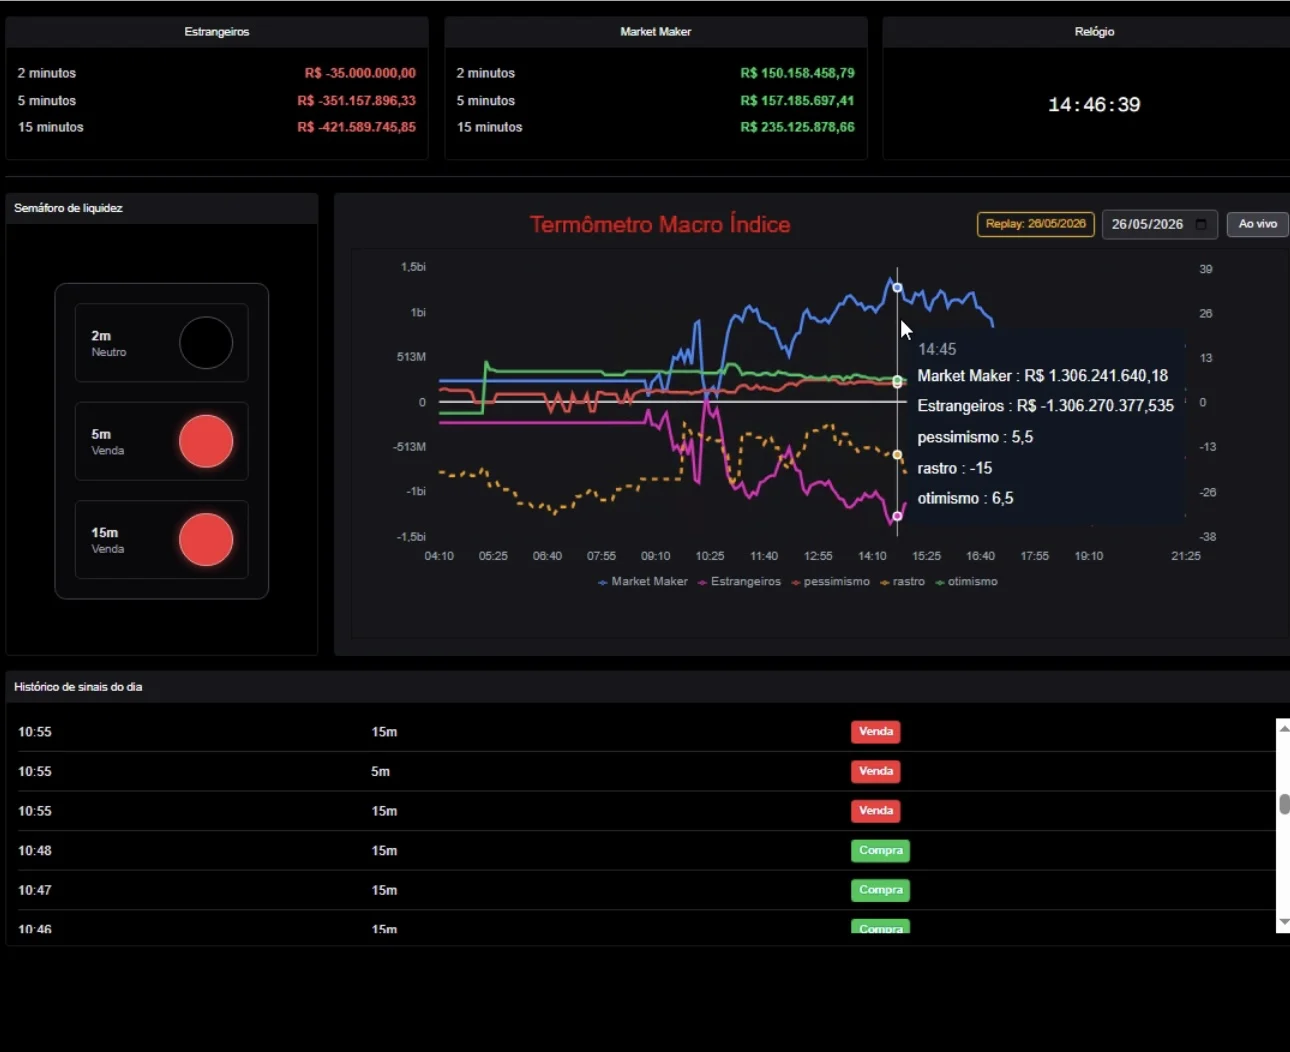Click the signal history scrollbar thumb
This screenshot has height=1052, width=1290.
tap(1284, 804)
